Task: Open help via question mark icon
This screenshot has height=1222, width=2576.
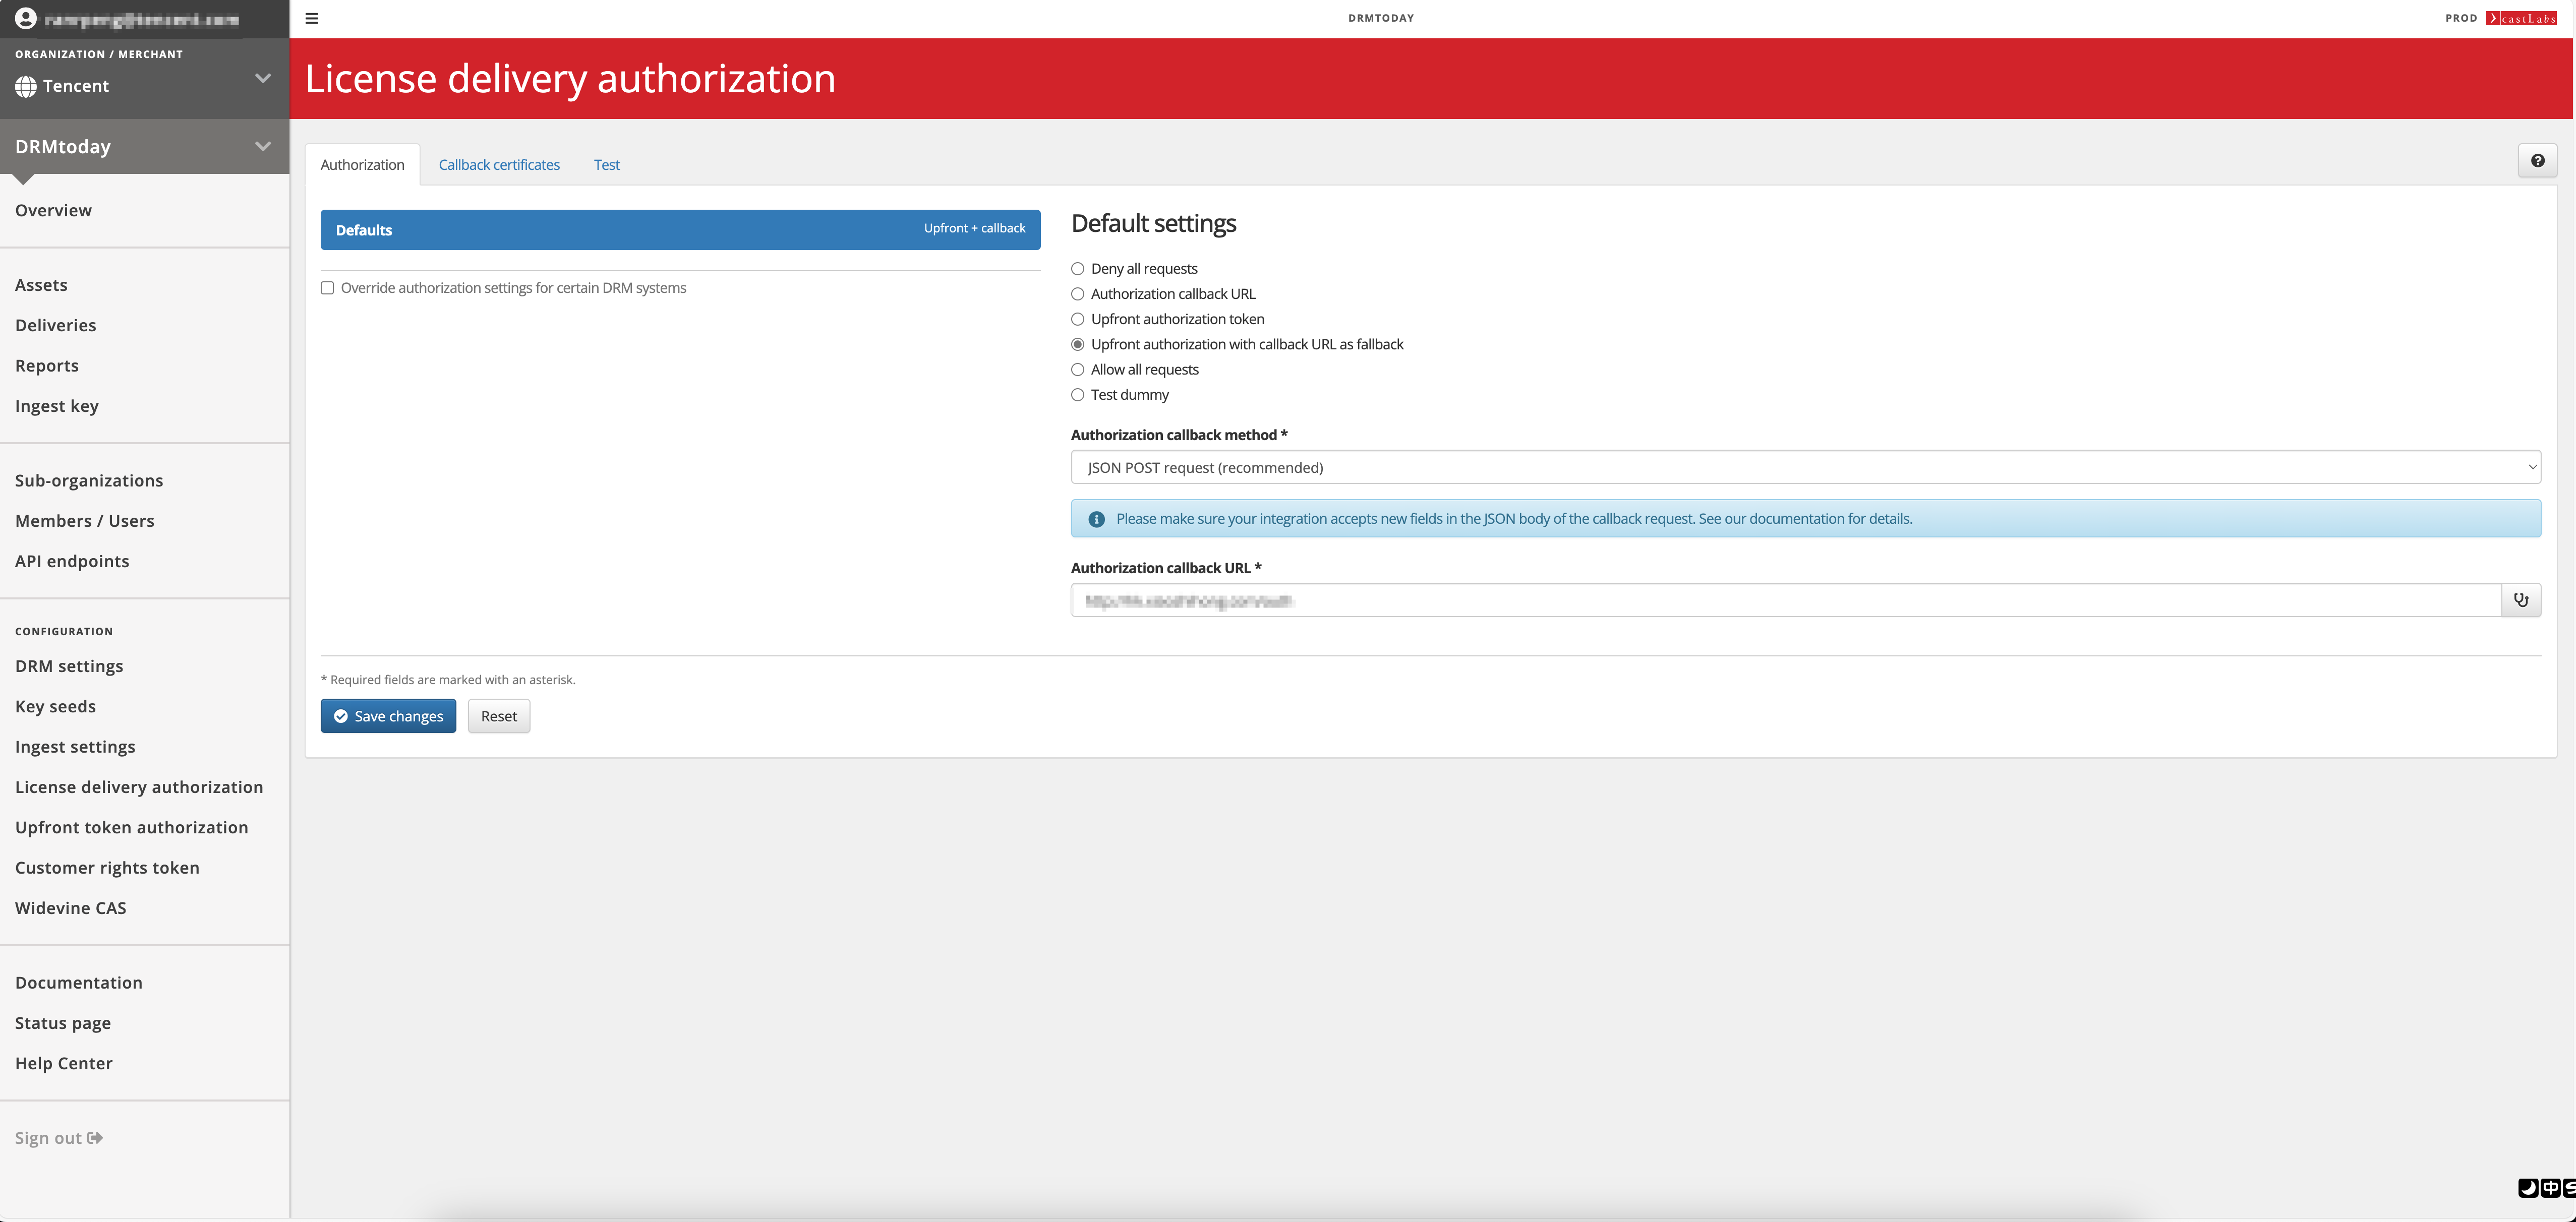Action: tap(2537, 161)
